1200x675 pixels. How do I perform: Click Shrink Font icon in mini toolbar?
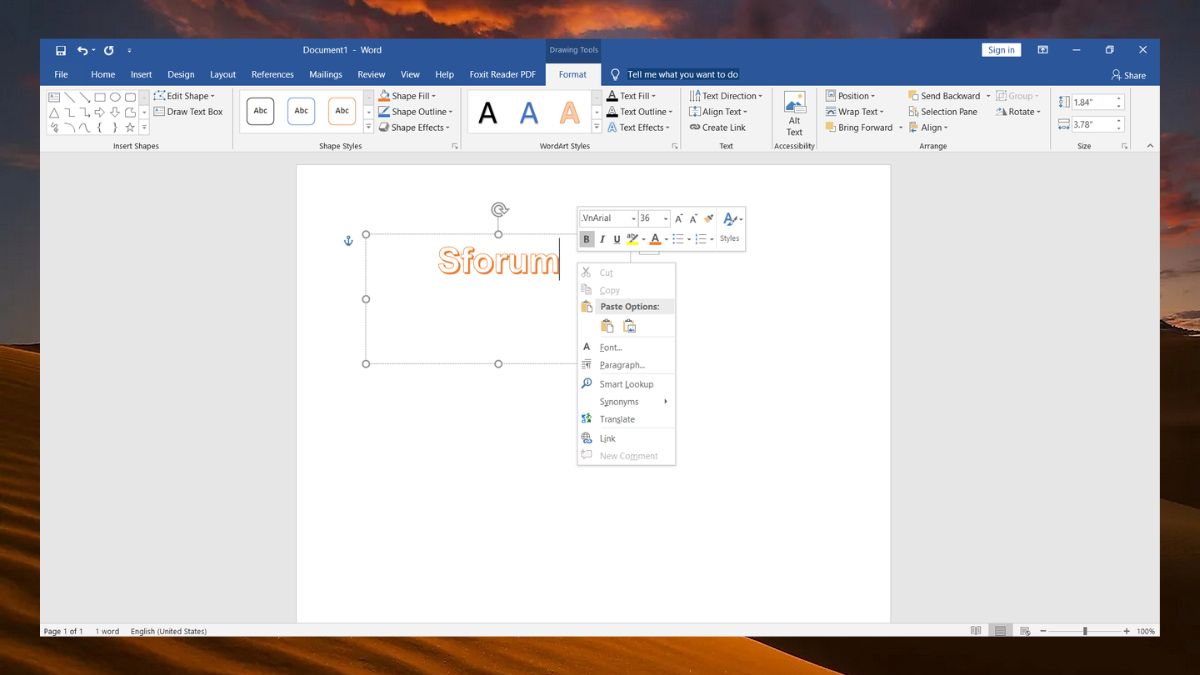694,218
